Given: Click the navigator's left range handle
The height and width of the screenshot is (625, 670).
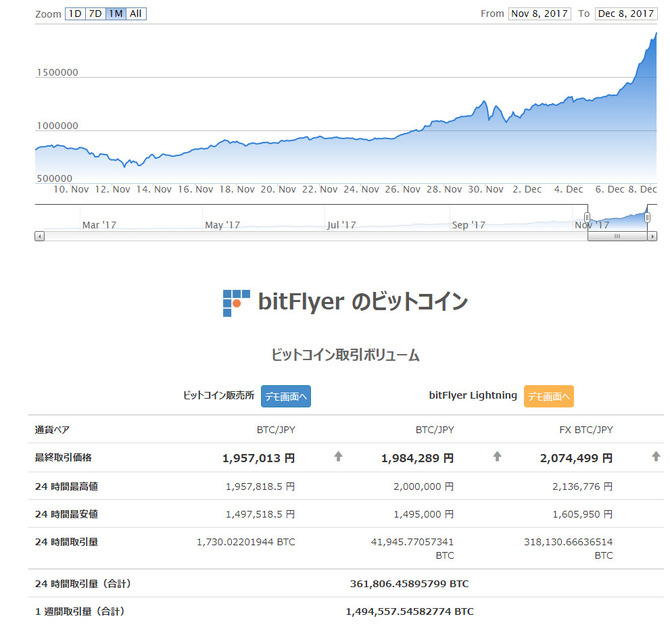Looking at the screenshot, I should point(587,217).
